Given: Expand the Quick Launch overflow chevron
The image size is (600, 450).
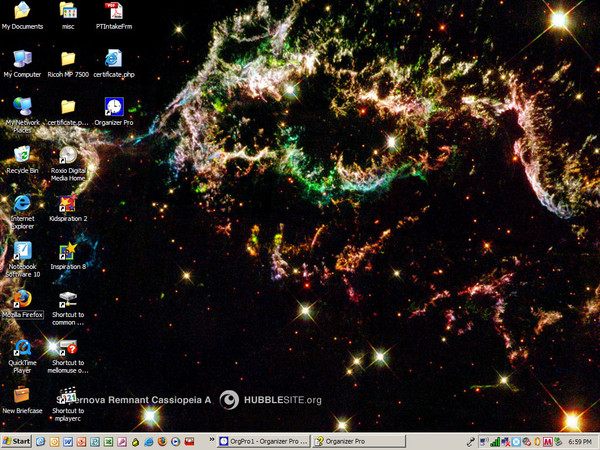Looking at the screenshot, I should pyautogui.click(x=212, y=441).
